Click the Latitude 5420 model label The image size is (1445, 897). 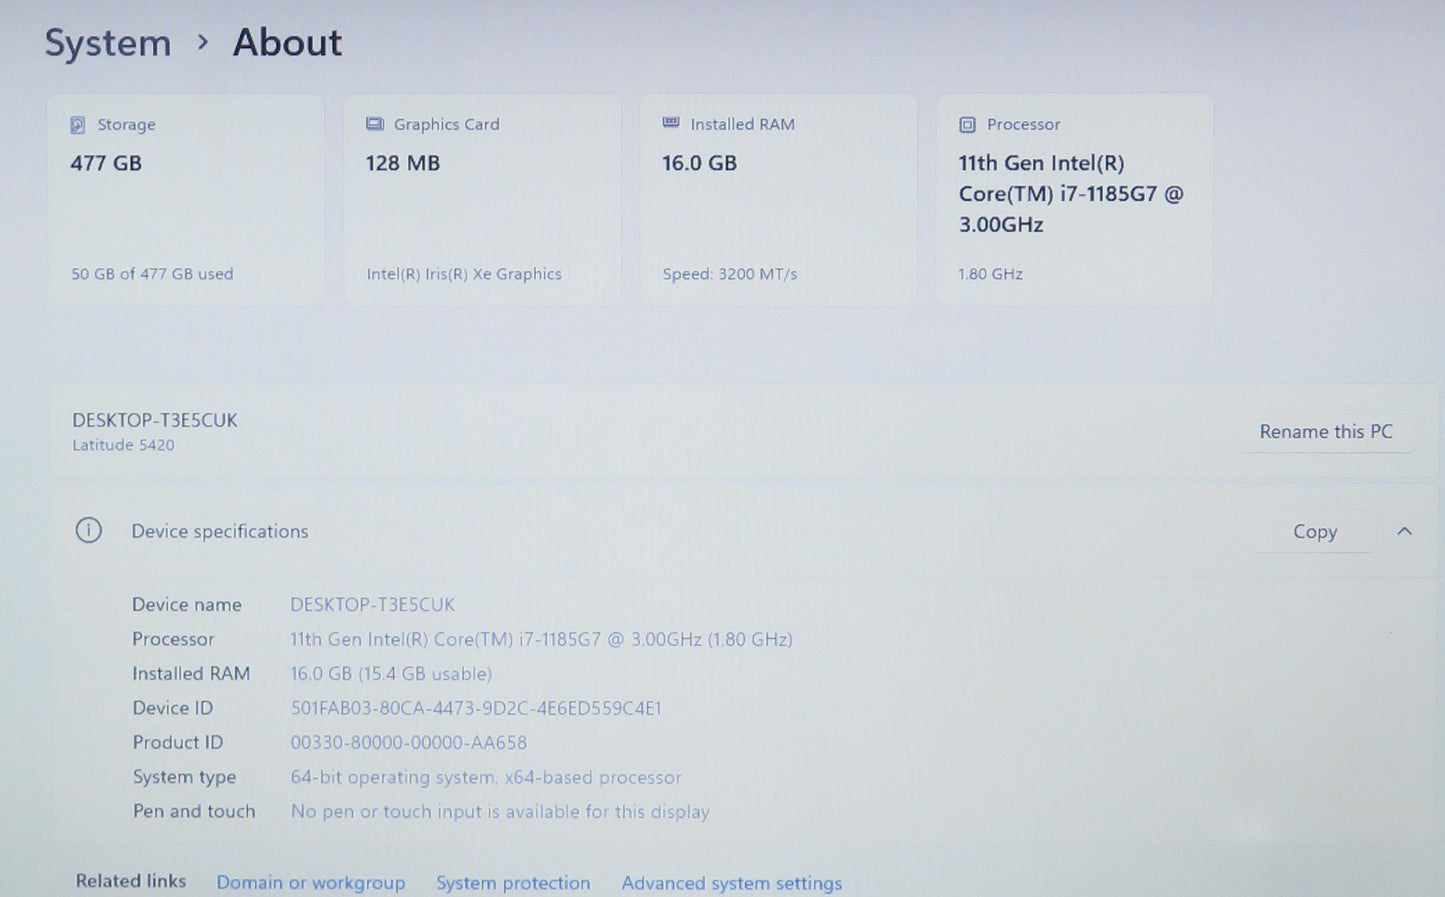[123, 445]
